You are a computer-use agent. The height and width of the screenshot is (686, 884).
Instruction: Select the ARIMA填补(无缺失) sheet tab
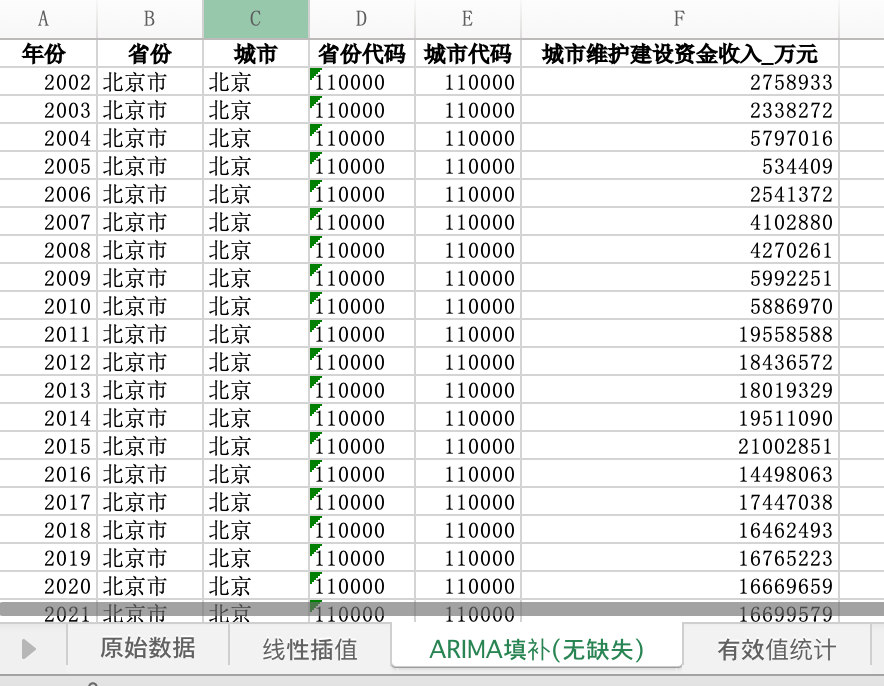tap(536, 648)
